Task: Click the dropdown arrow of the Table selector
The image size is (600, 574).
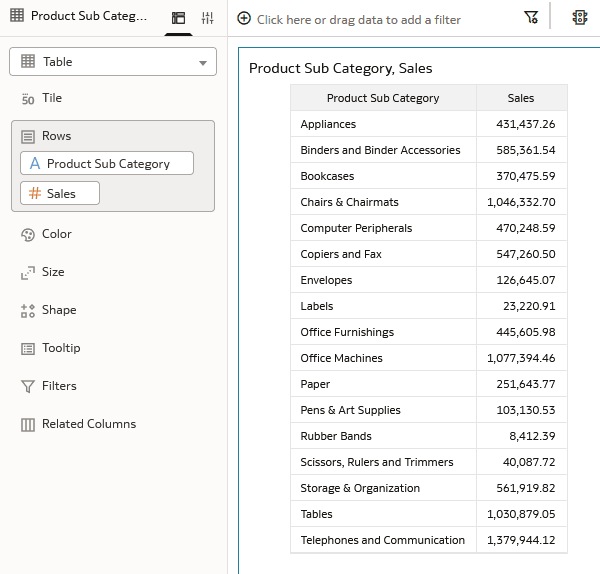Action: (x=203, y=63)
